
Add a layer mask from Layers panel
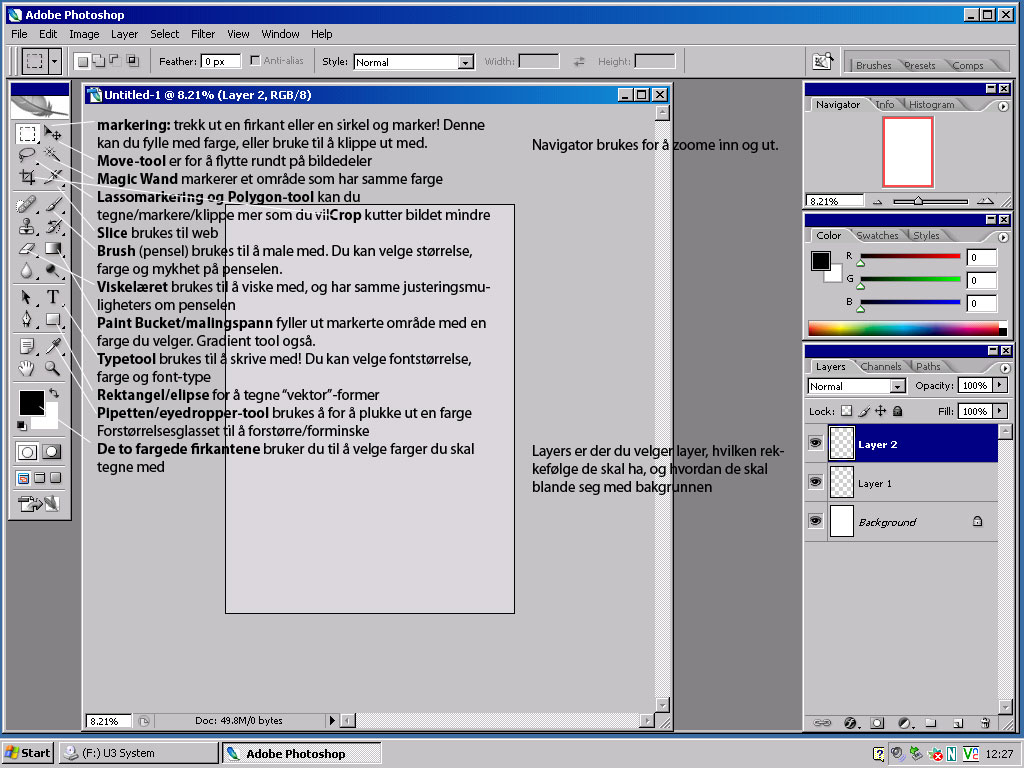coord(876,723)
